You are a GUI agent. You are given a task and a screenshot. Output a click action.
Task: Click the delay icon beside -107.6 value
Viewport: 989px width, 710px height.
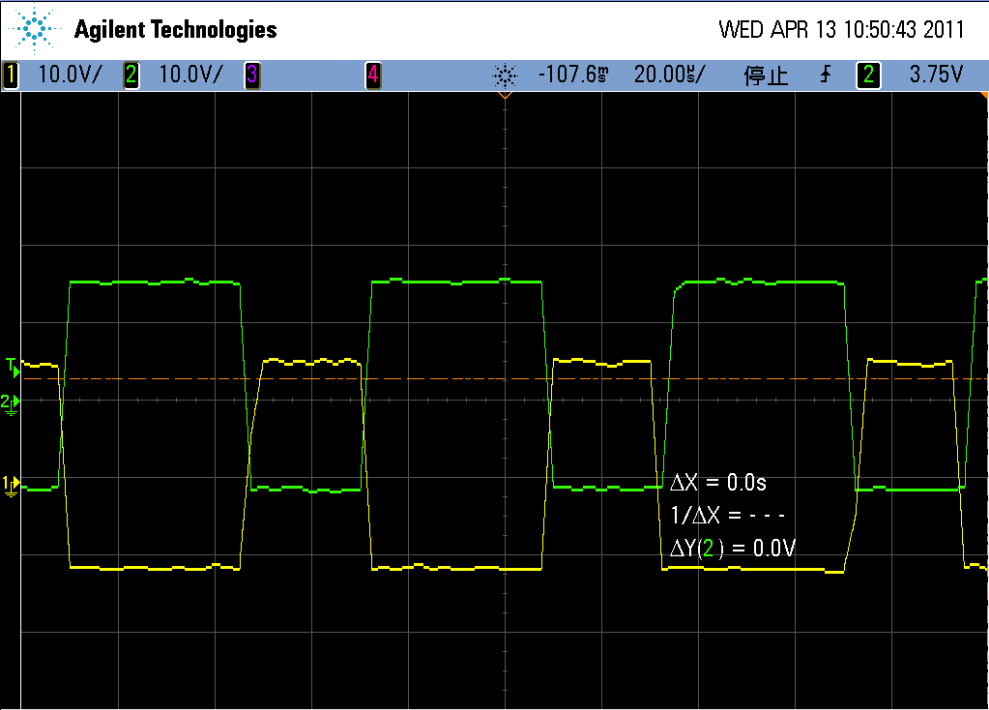click(506, 76)
